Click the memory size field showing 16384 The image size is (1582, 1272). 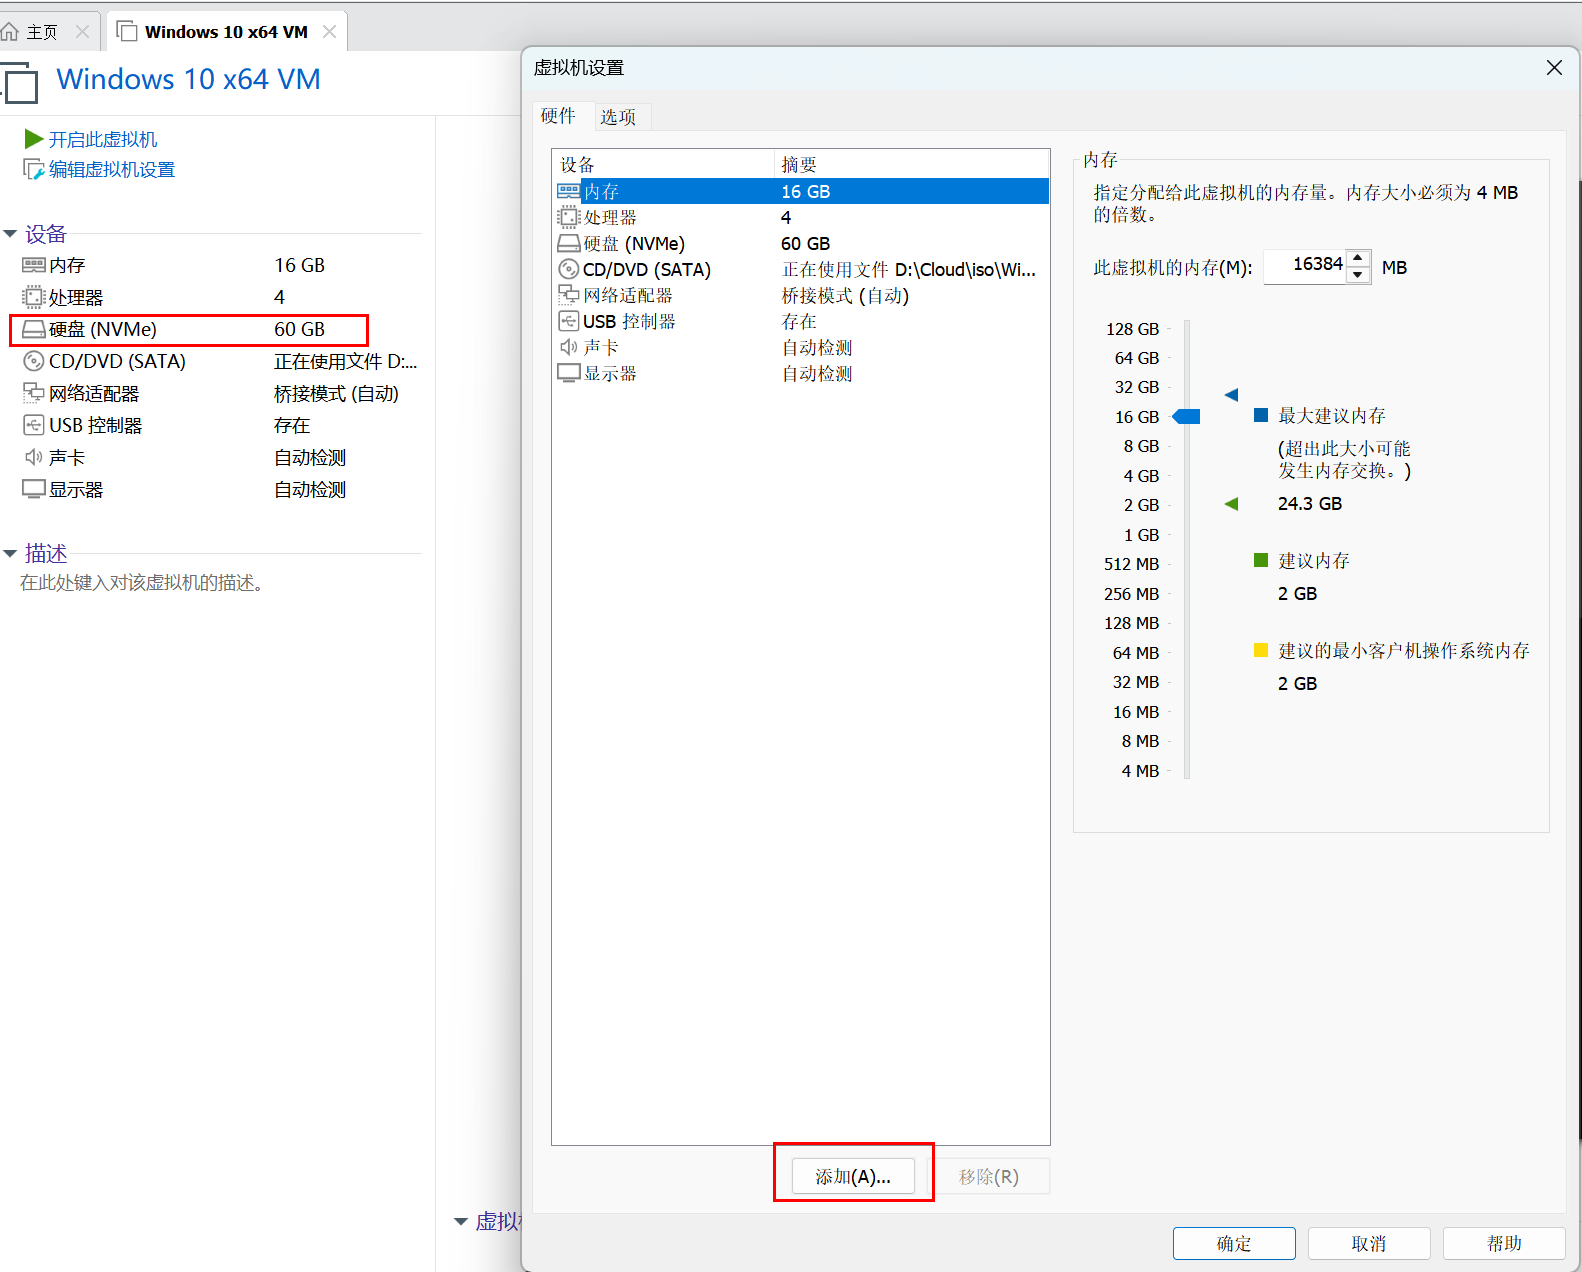pos(1305,266)
